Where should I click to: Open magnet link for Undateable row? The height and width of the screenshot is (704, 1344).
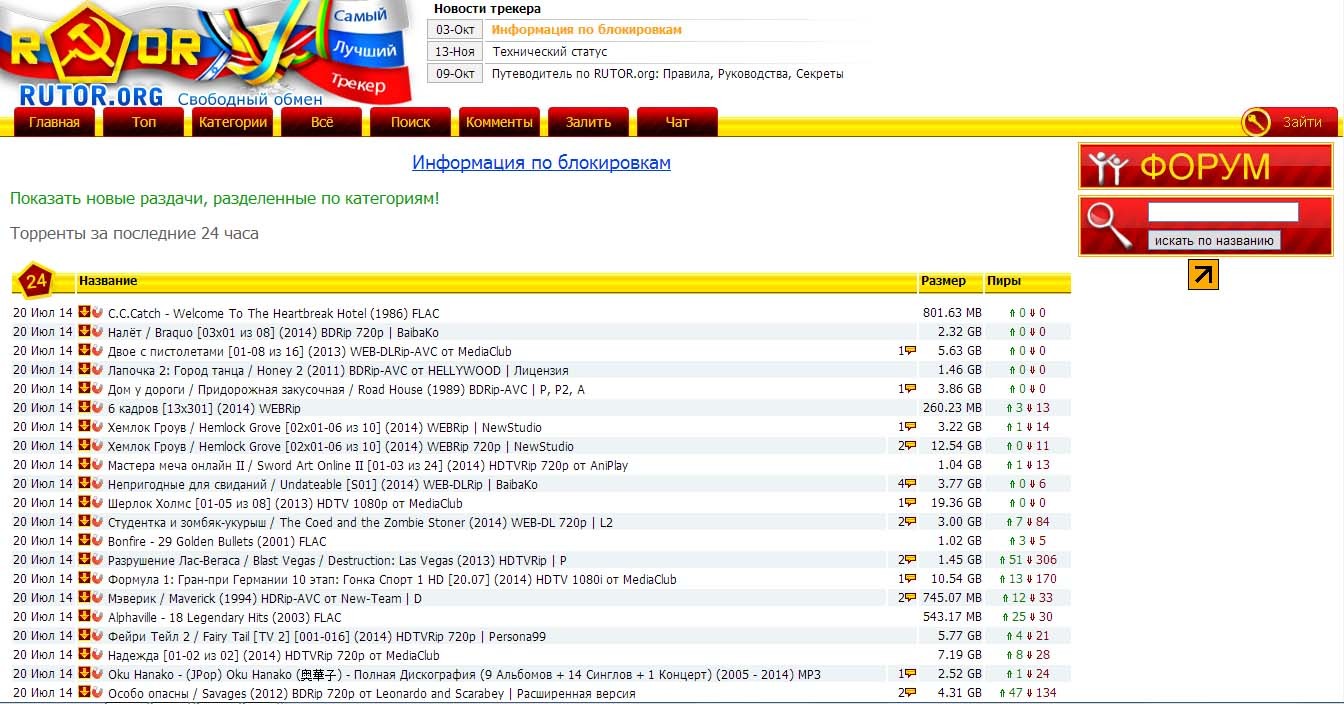click(98, 484)
